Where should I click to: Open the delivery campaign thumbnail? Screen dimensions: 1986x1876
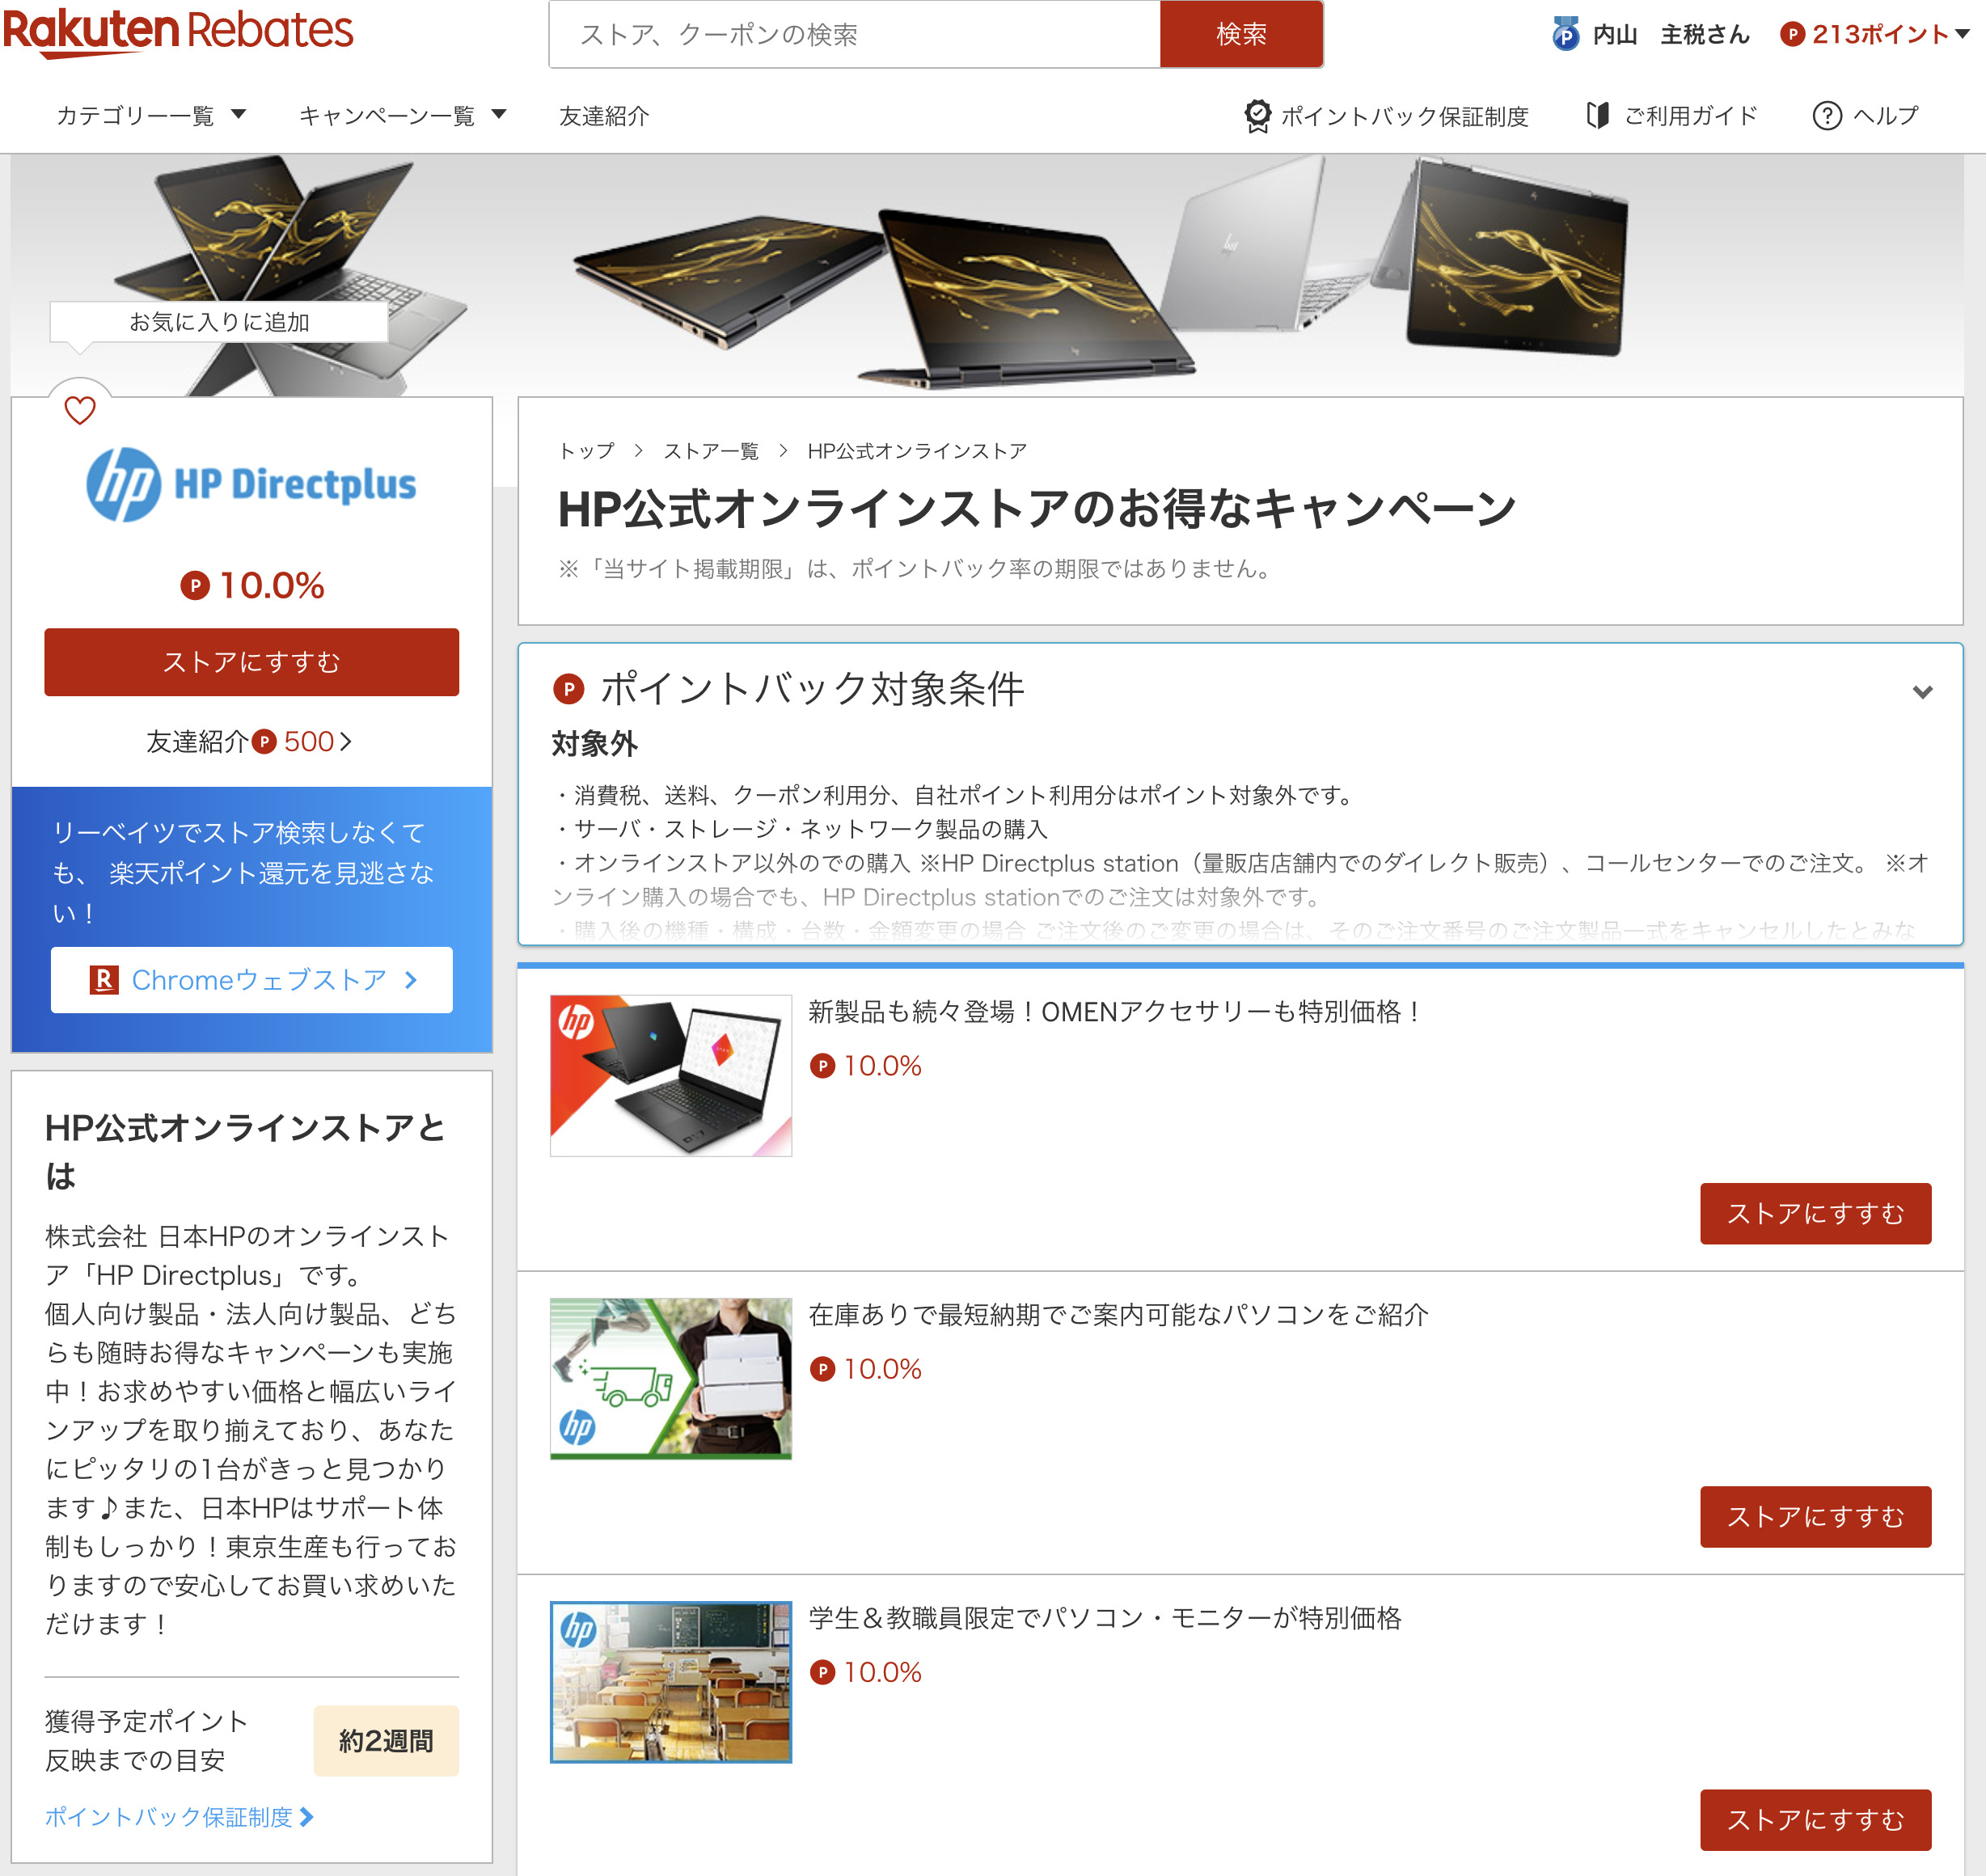[671, 1379]
